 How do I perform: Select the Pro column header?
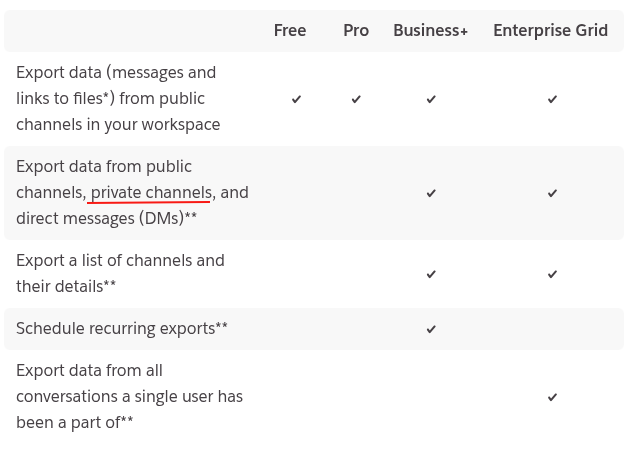[x=356, y=30]
